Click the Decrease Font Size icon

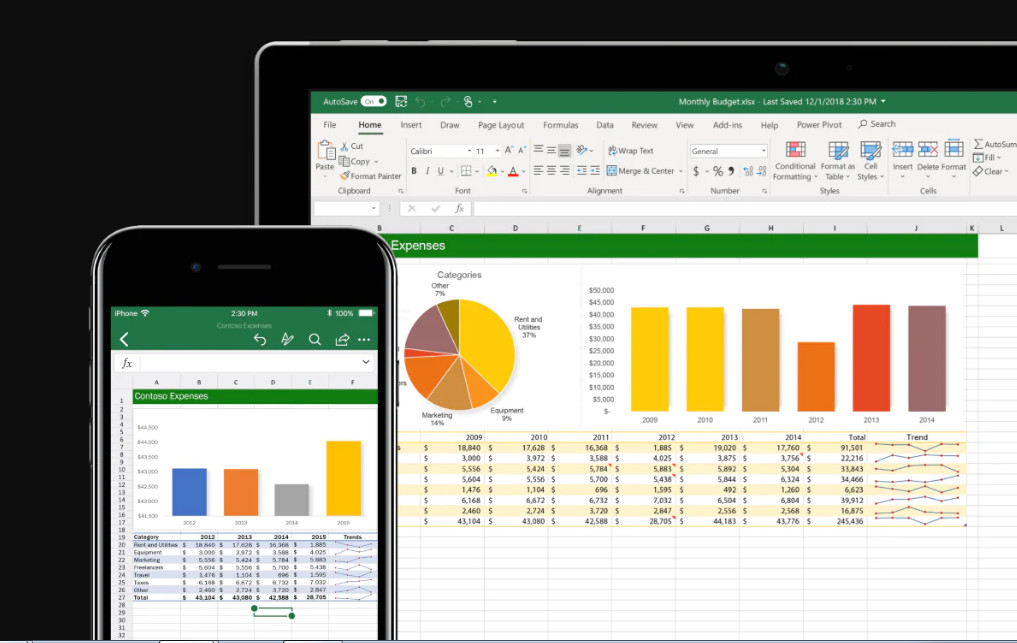(x=522, y=151)
